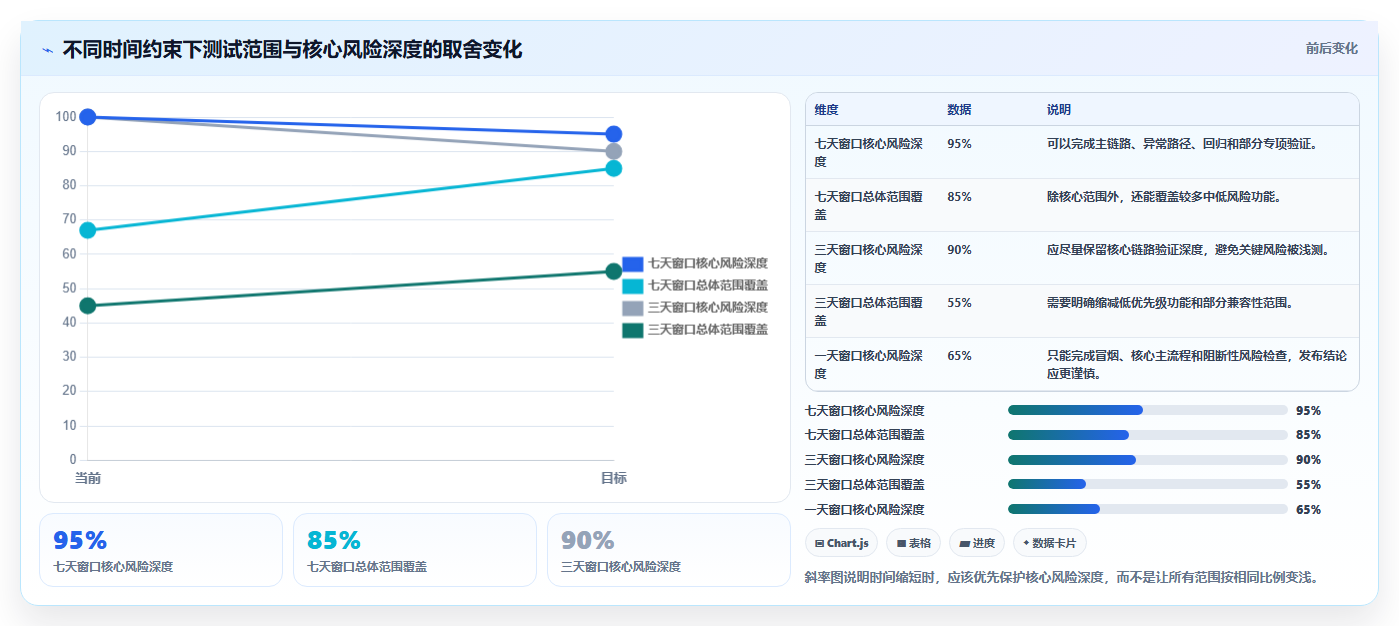Click the blue data point at 当前 100

pos(88,117)
